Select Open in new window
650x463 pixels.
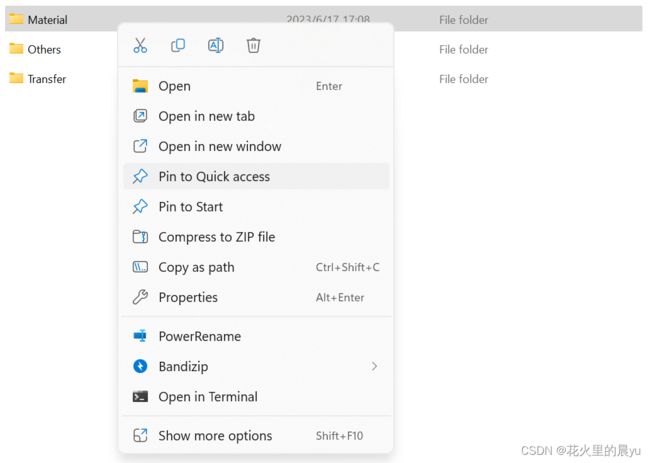[x=256, y=146]
